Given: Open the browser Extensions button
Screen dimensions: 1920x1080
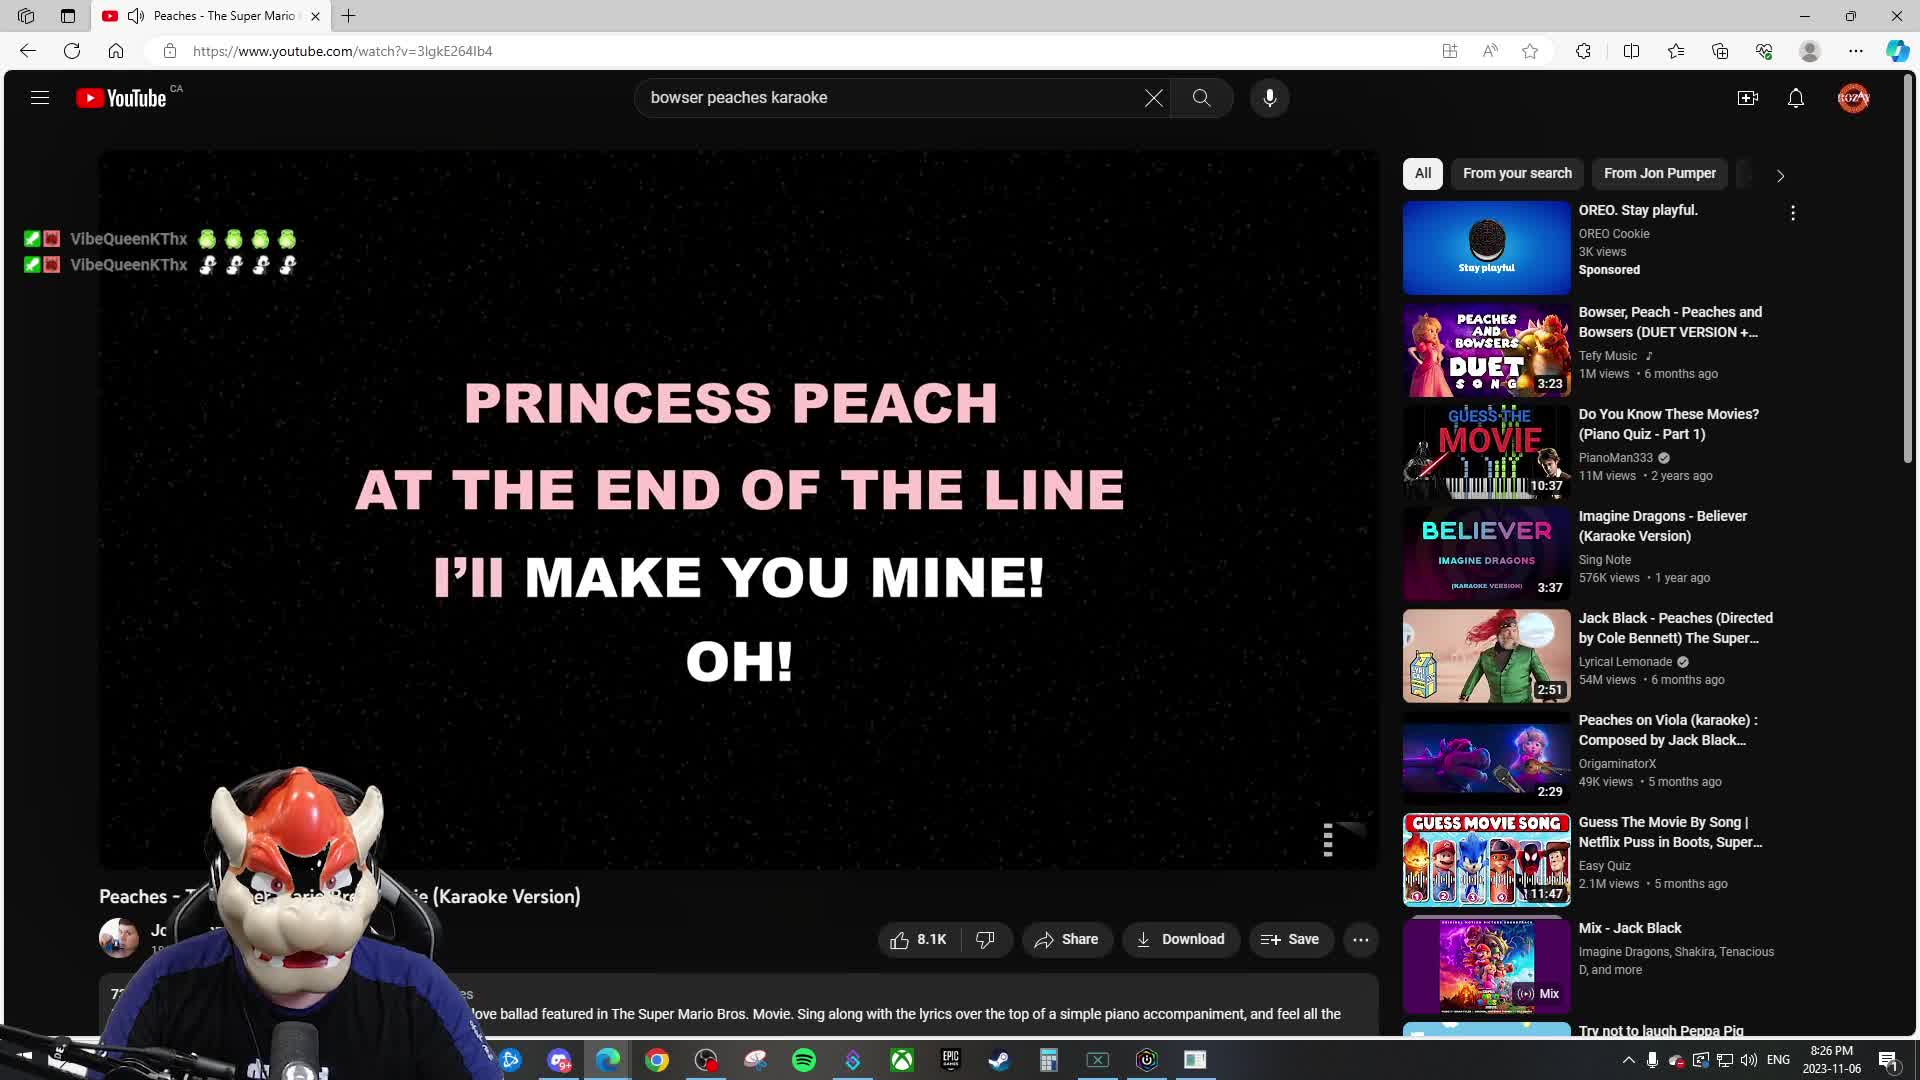Looking at the screenshot, I should click(x=1583, y=51).
